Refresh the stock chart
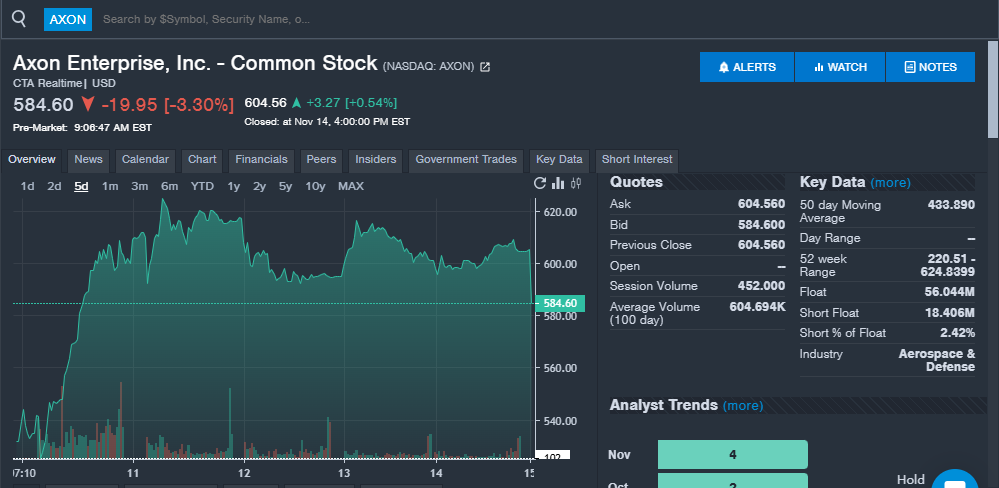This screenshot has height=488, width=999. (541, 183)
